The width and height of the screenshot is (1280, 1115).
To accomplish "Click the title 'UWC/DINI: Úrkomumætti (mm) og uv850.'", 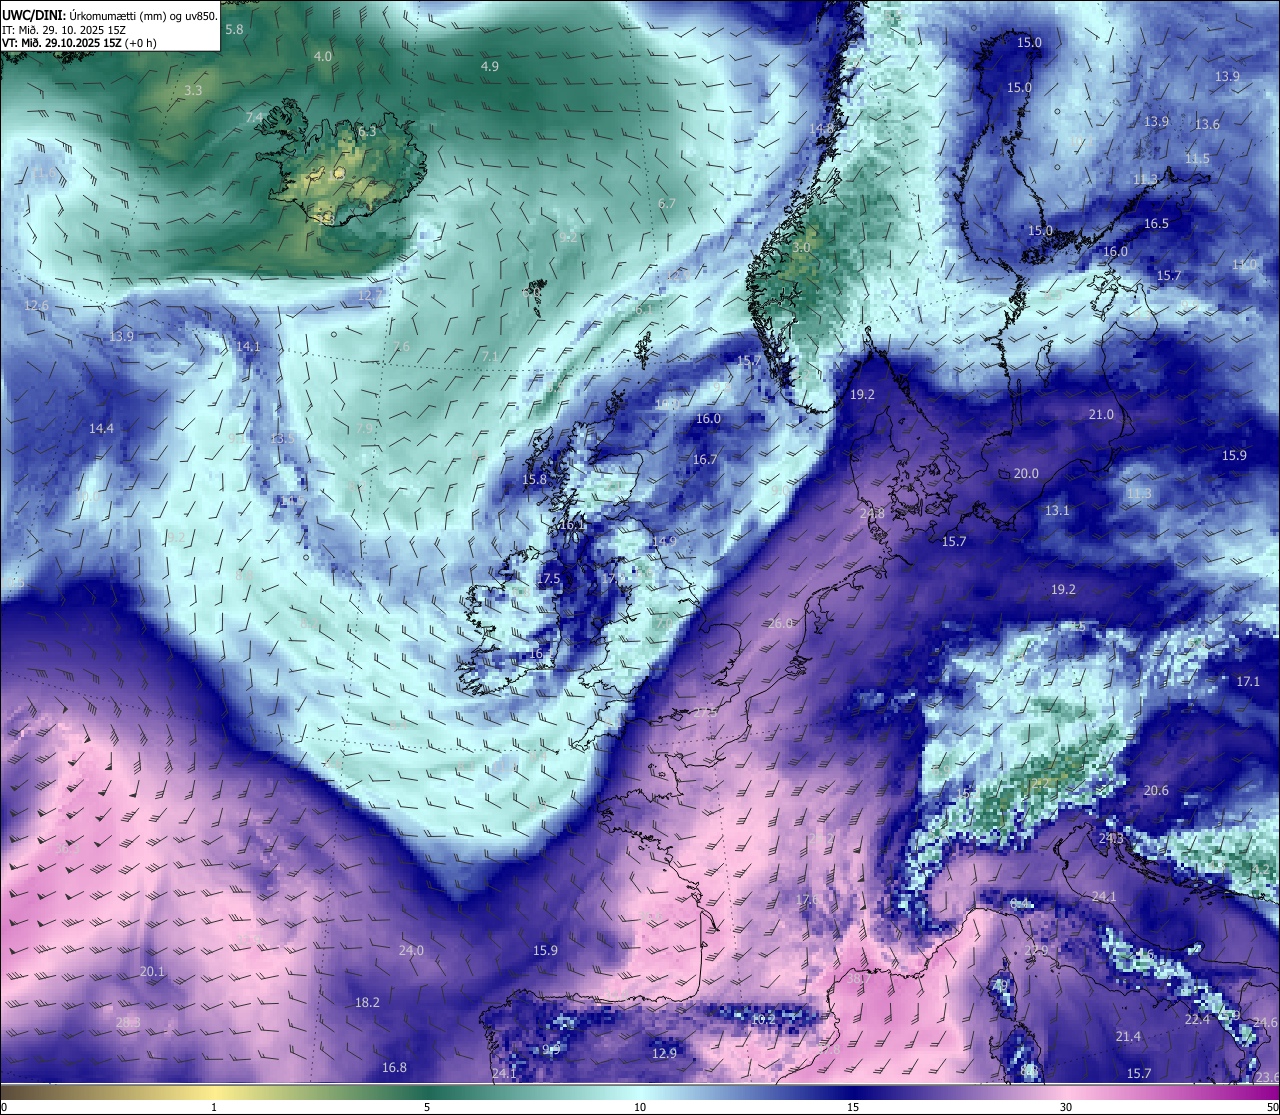I will [x=110, y=15].
